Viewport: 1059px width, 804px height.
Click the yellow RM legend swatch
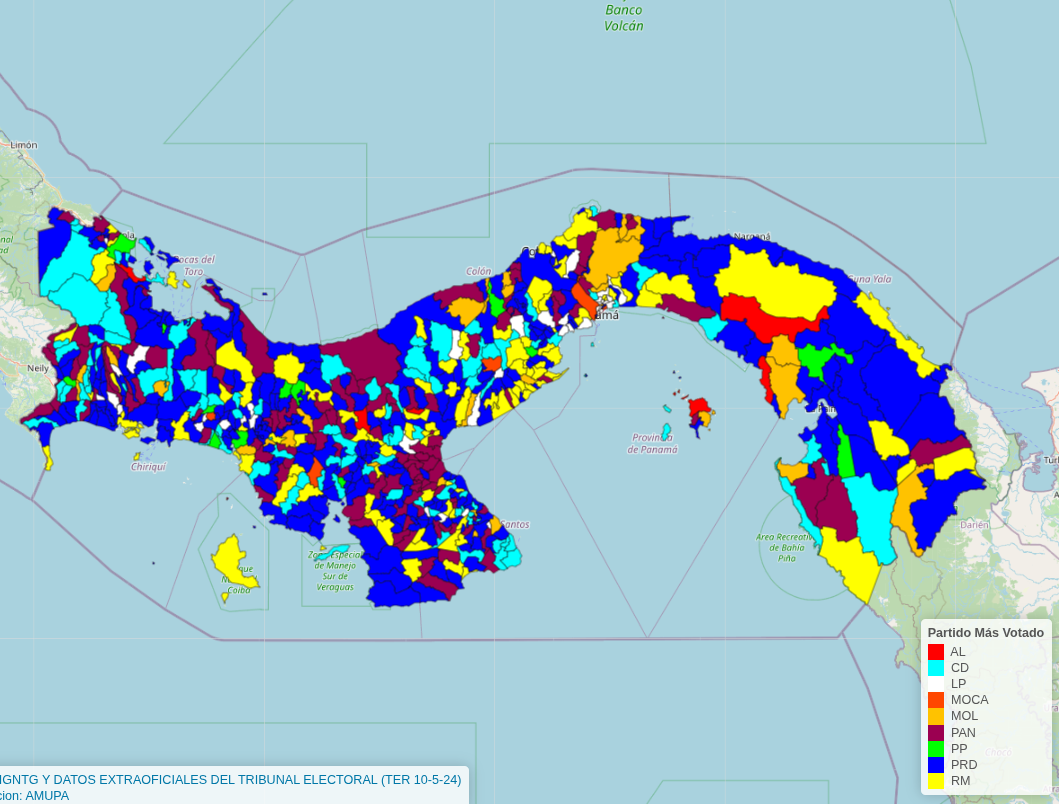click(x=936, y=781)
